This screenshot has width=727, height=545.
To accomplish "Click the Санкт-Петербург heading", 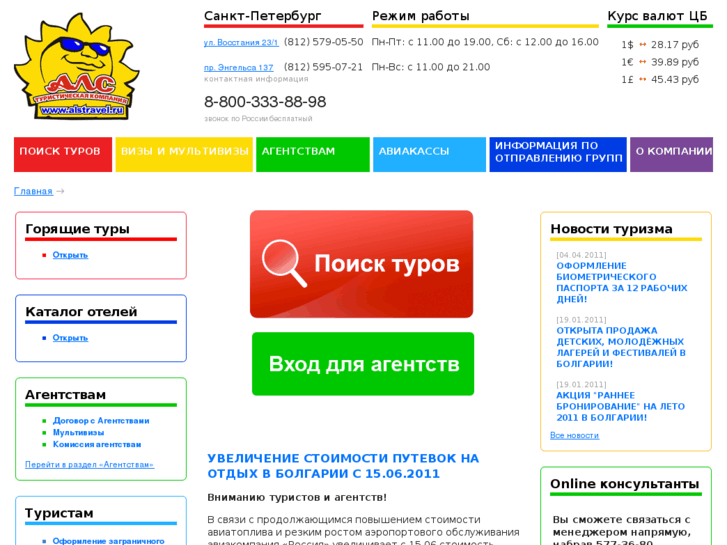I will (x=262, y=16).
